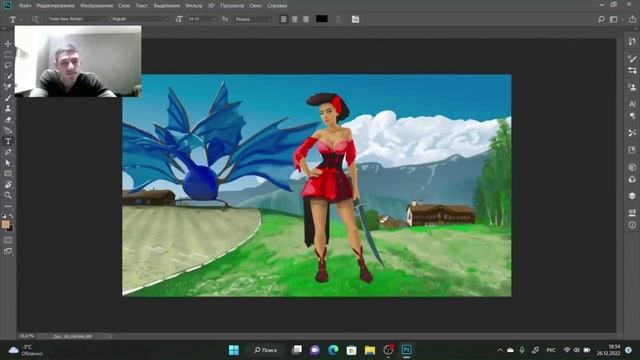
Task: Select the Clone Stamp tool
Action: [x=8, y=109]
